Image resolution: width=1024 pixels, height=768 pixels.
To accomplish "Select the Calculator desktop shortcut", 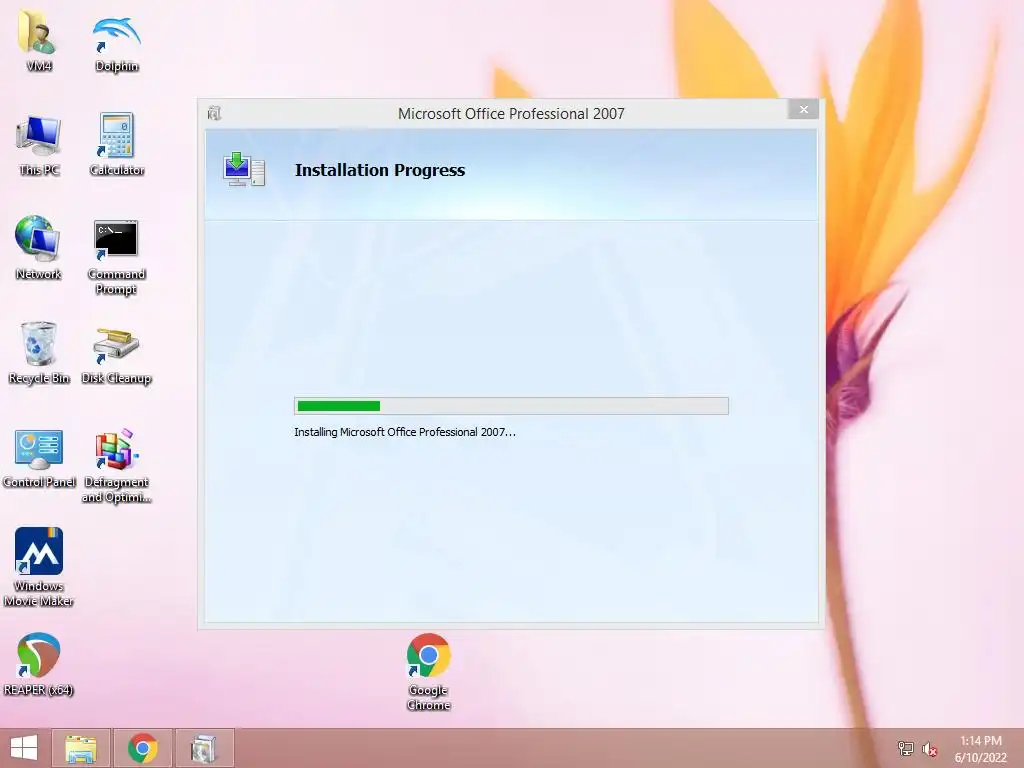I will coord(116,145).
